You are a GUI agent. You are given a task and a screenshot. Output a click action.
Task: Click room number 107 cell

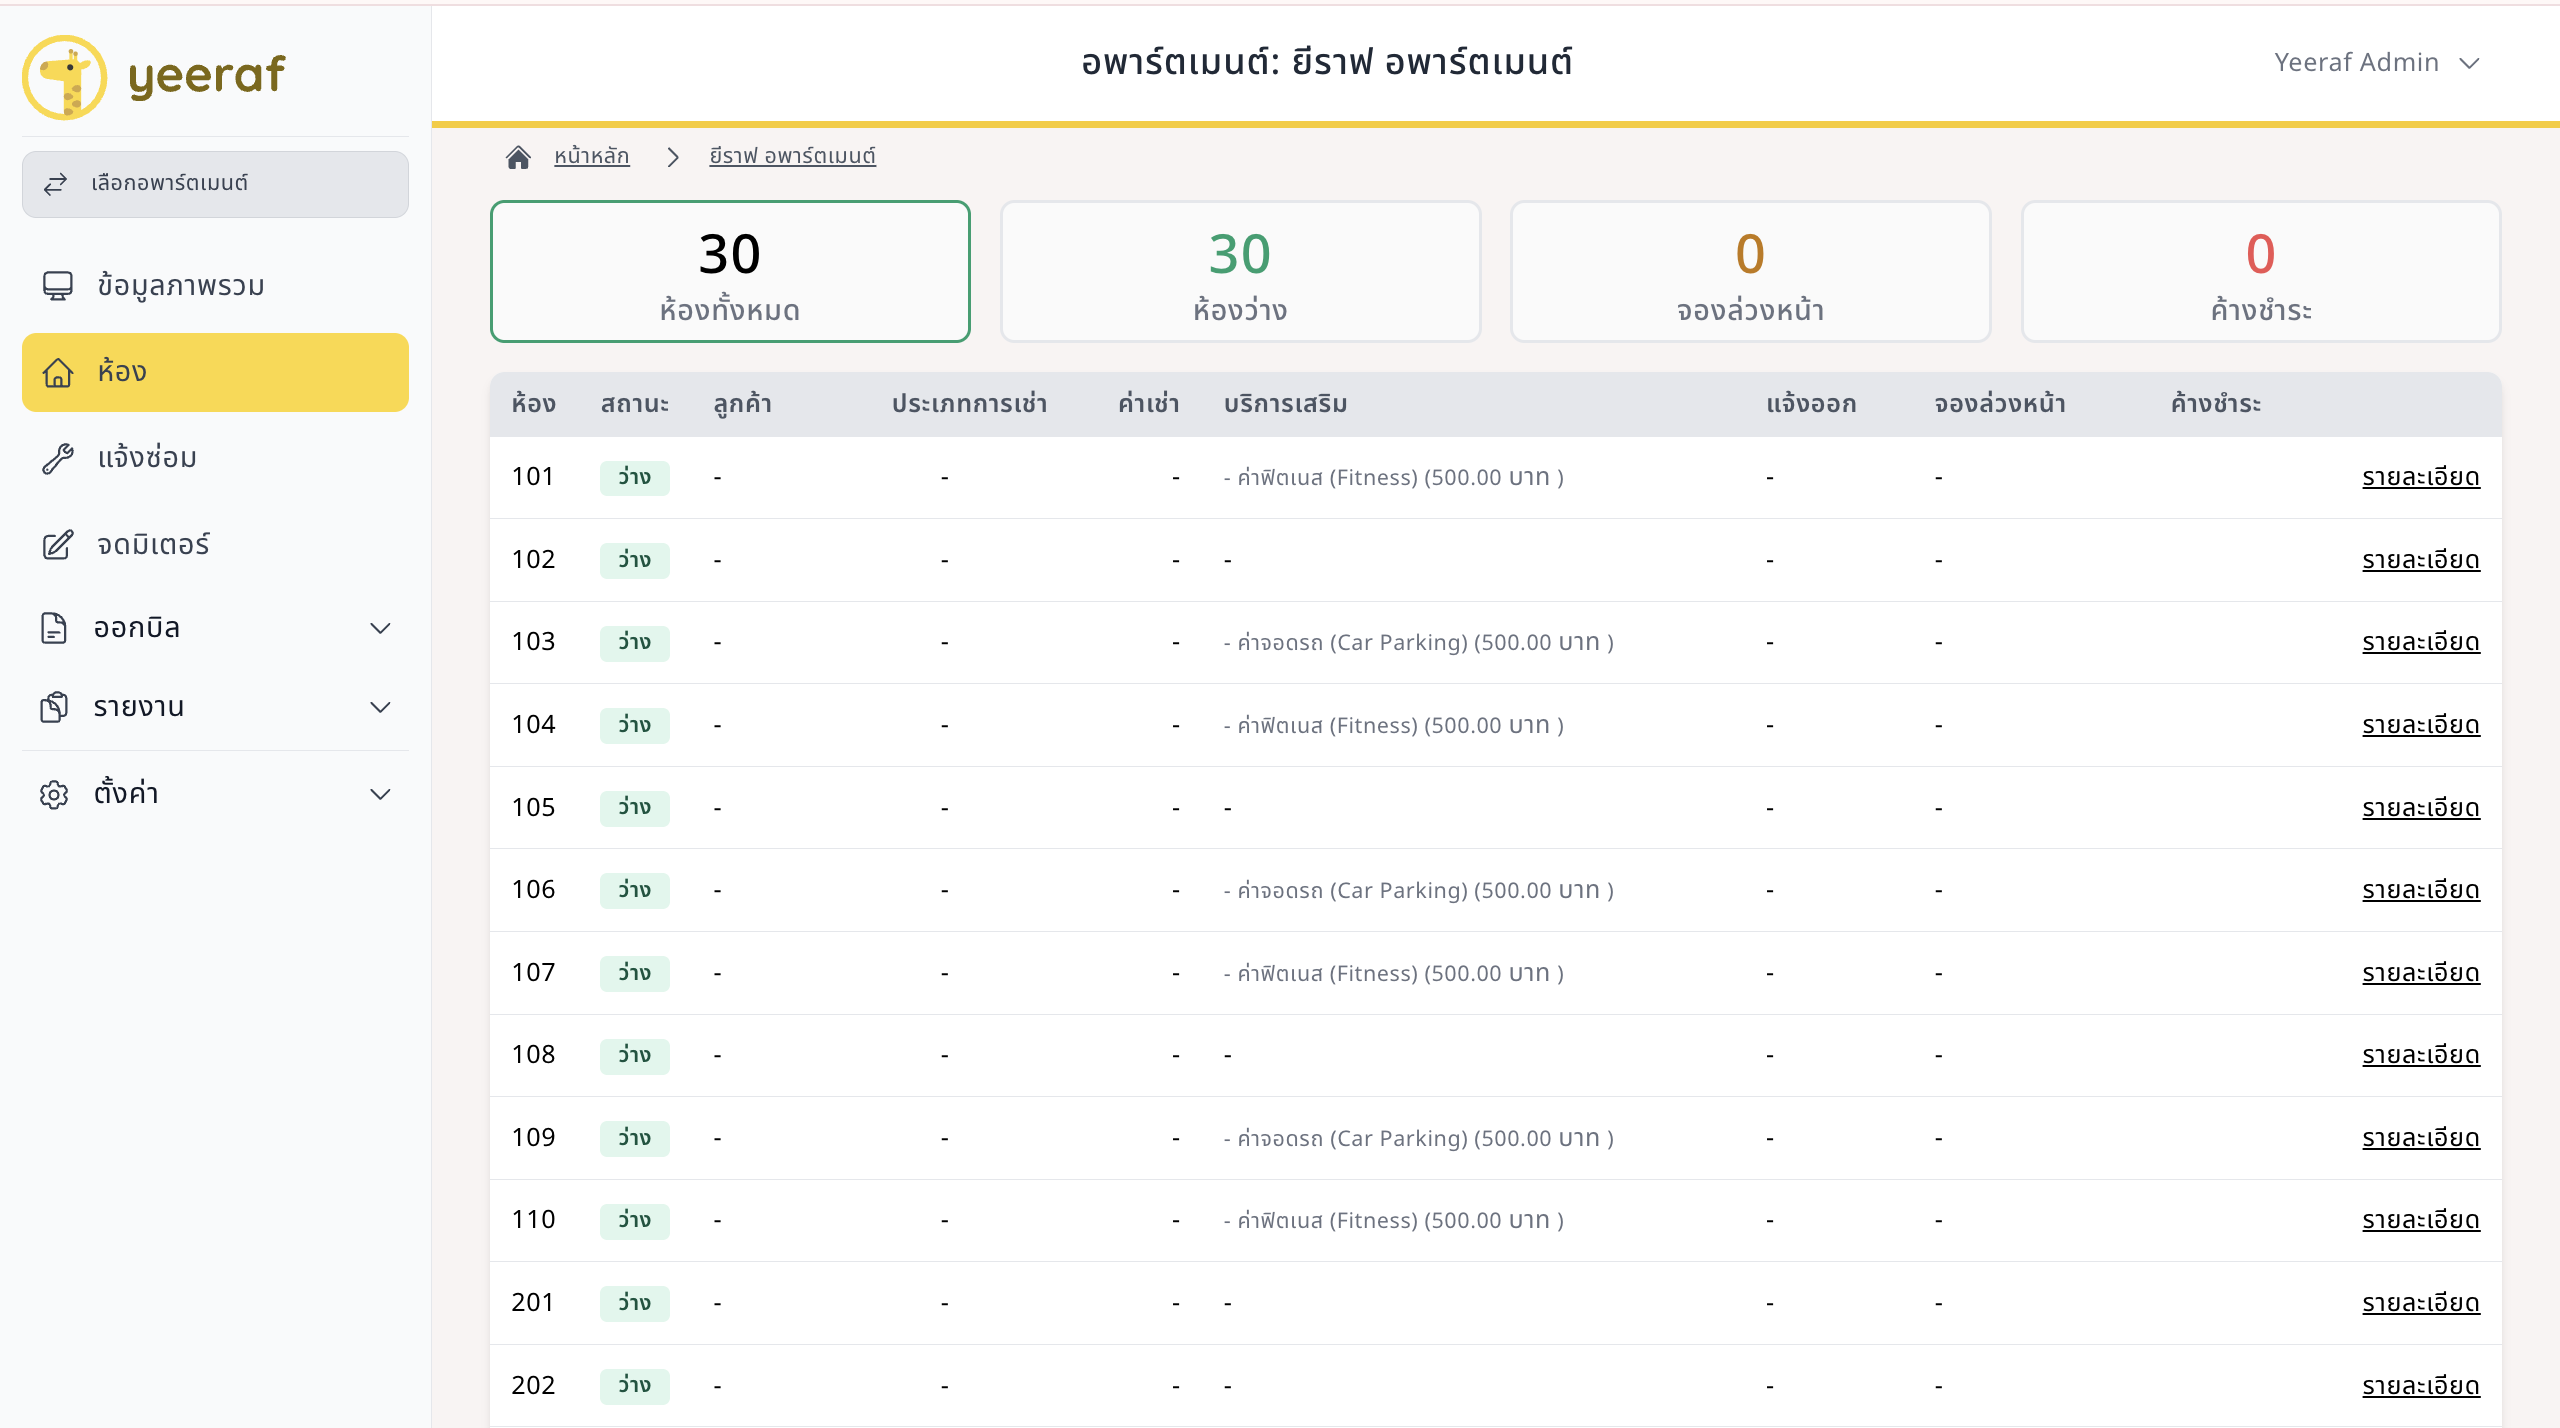click(x=533, y=973)
